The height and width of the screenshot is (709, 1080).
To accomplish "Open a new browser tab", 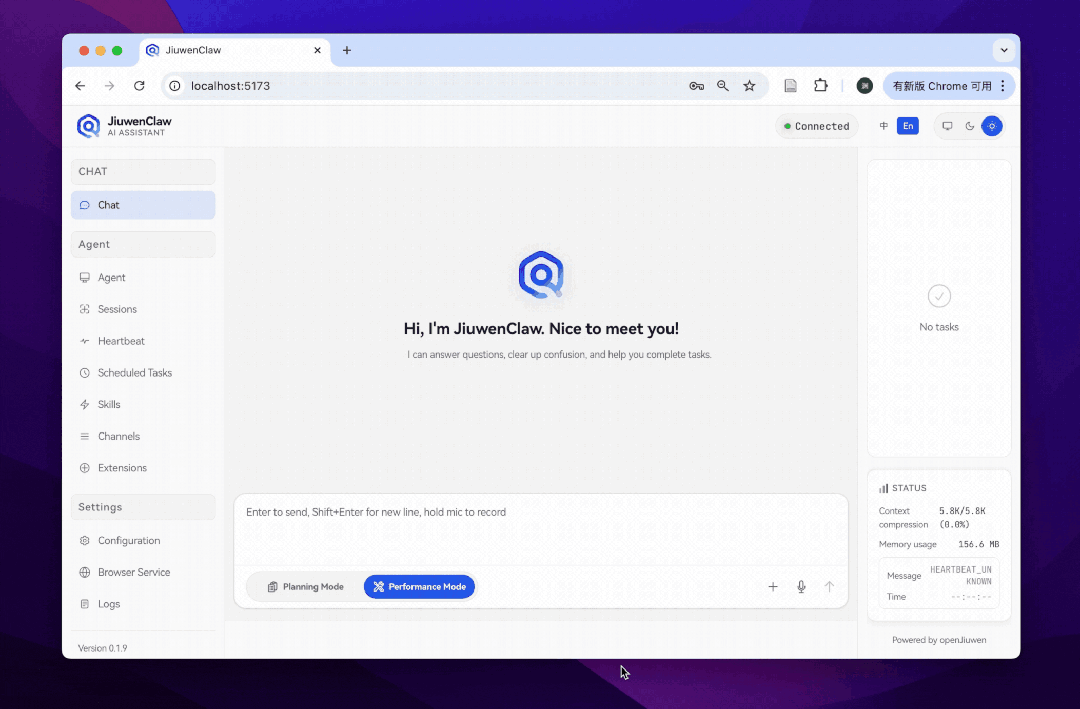I will (346, 50).
